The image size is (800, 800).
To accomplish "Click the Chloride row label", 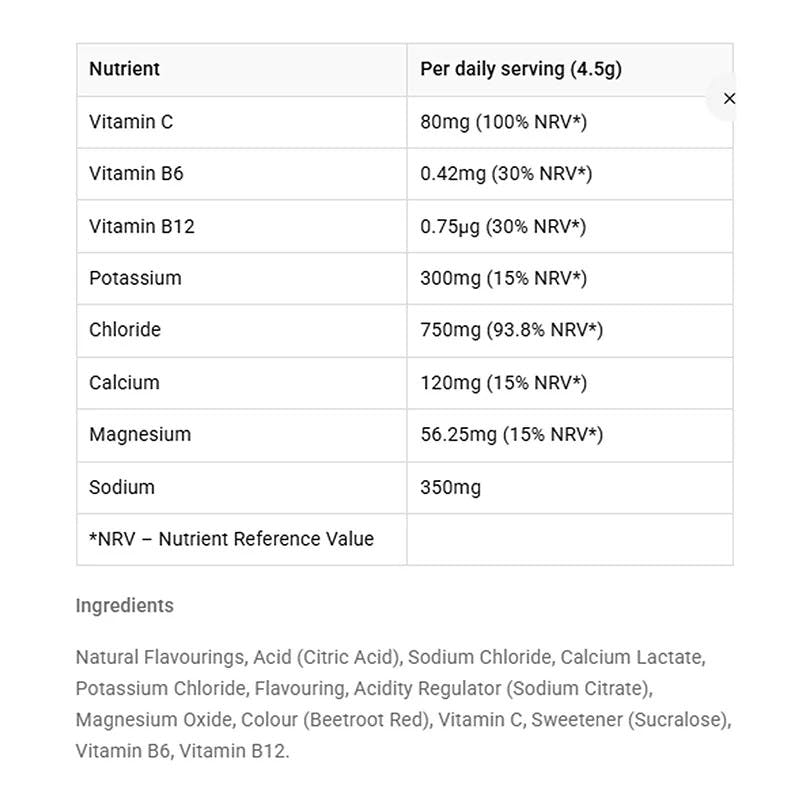I will (x=125, y=330).
